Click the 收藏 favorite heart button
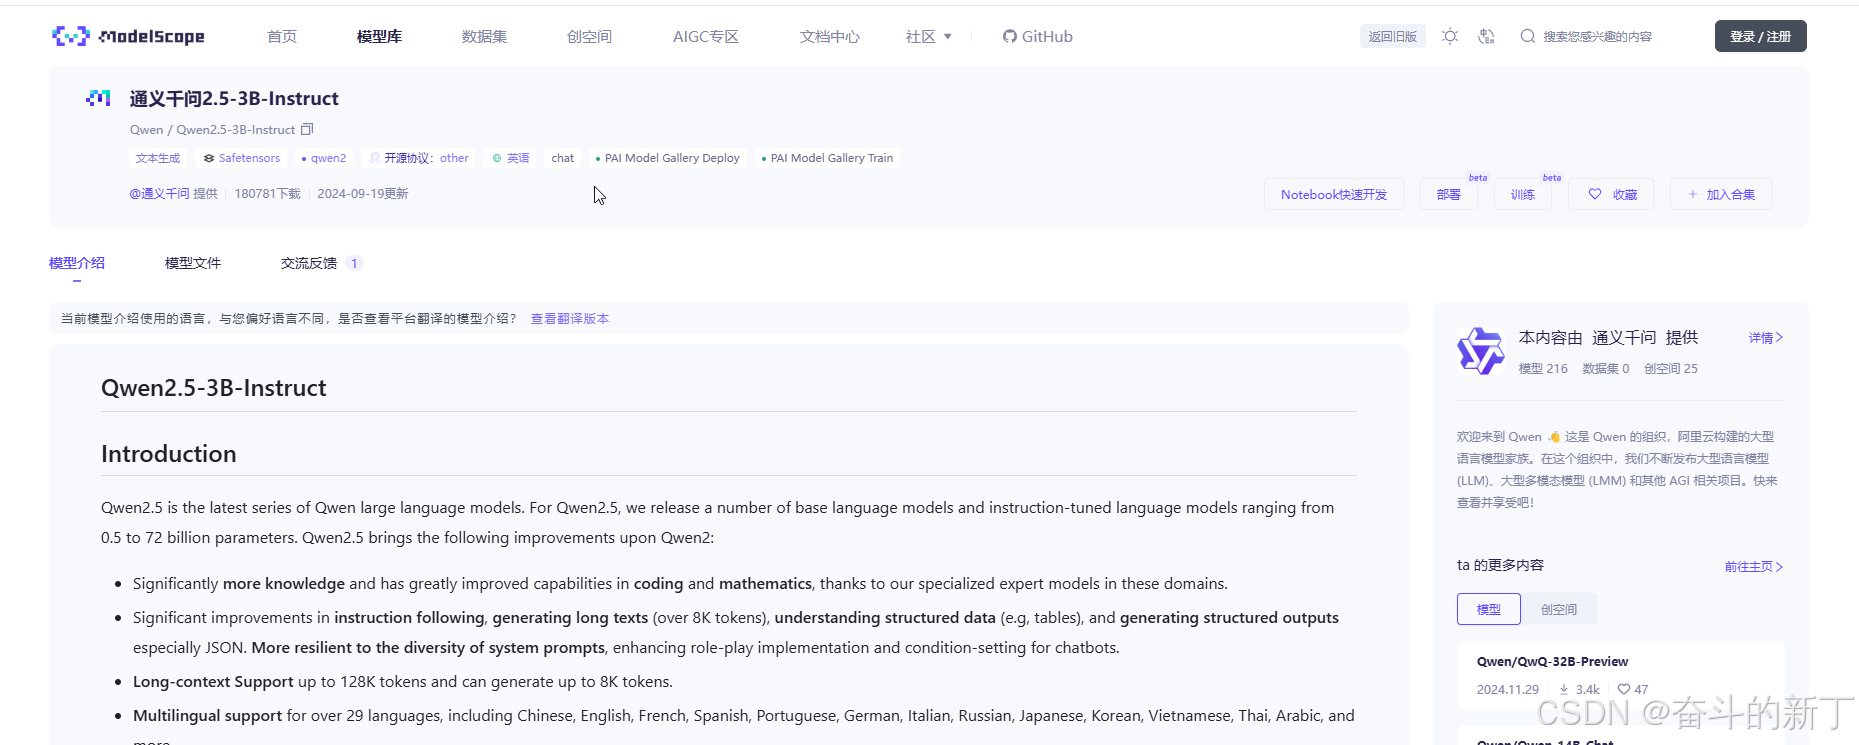This screenshot has height=745, width=1859. (x=1611, y=194)
